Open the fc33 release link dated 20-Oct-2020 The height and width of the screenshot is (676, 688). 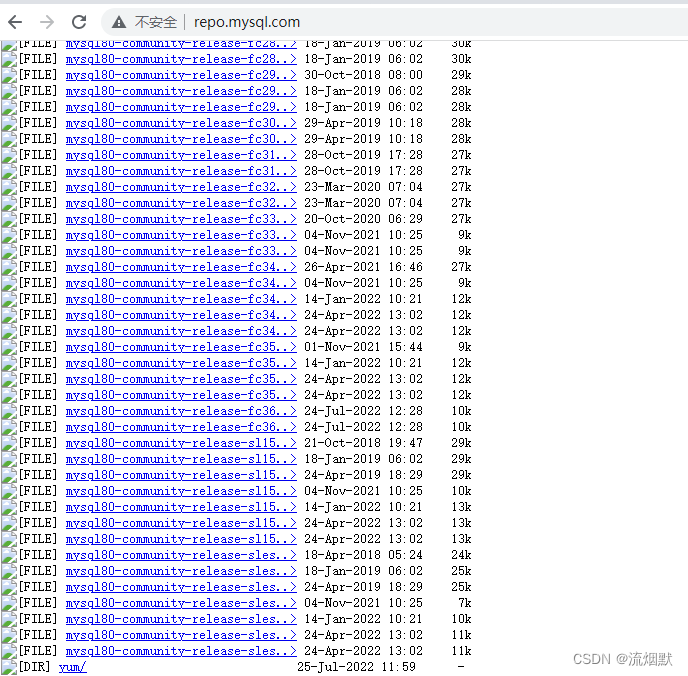click(181, 219)
